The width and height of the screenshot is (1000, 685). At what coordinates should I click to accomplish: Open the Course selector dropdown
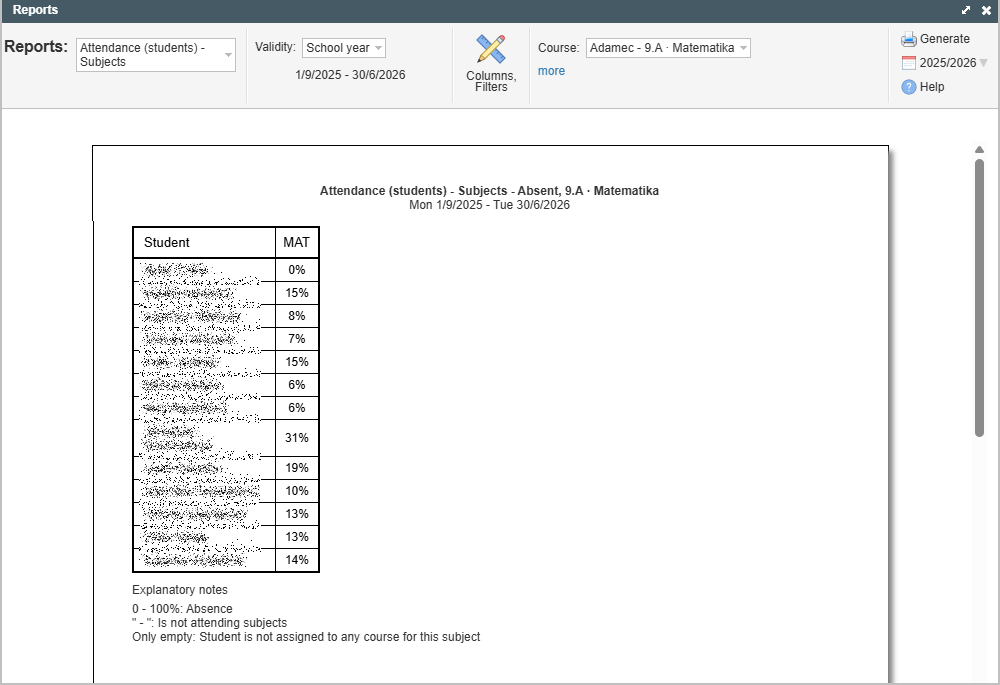tap(667, 48)
